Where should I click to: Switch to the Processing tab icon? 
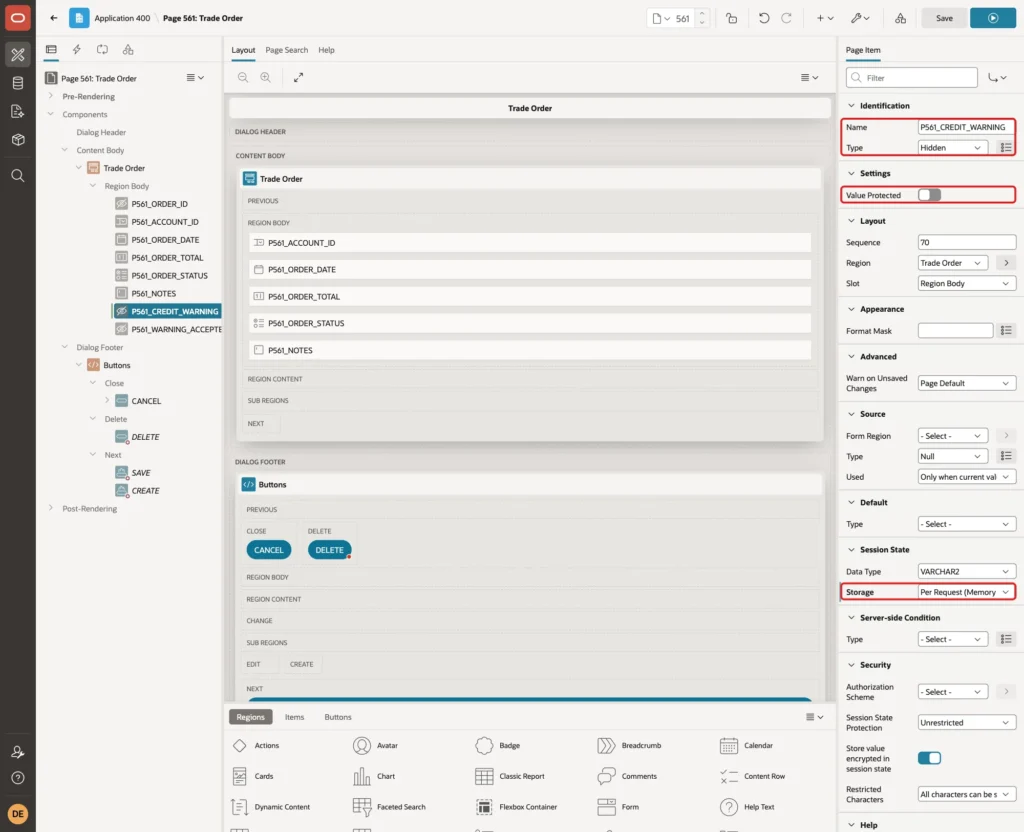(103, 50)
